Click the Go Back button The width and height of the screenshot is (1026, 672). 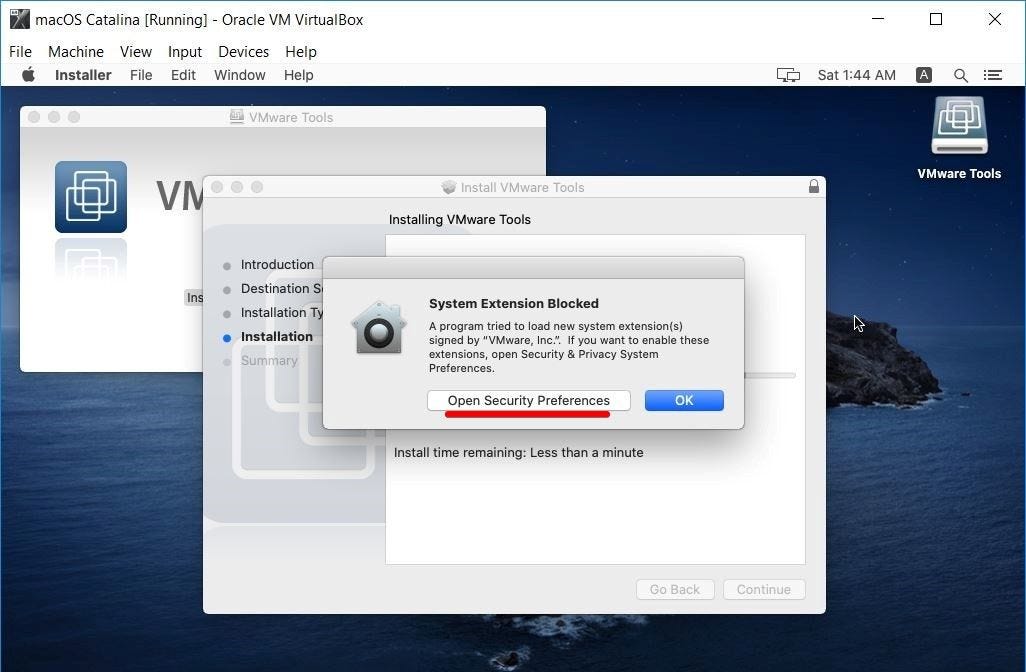point(675,590)
